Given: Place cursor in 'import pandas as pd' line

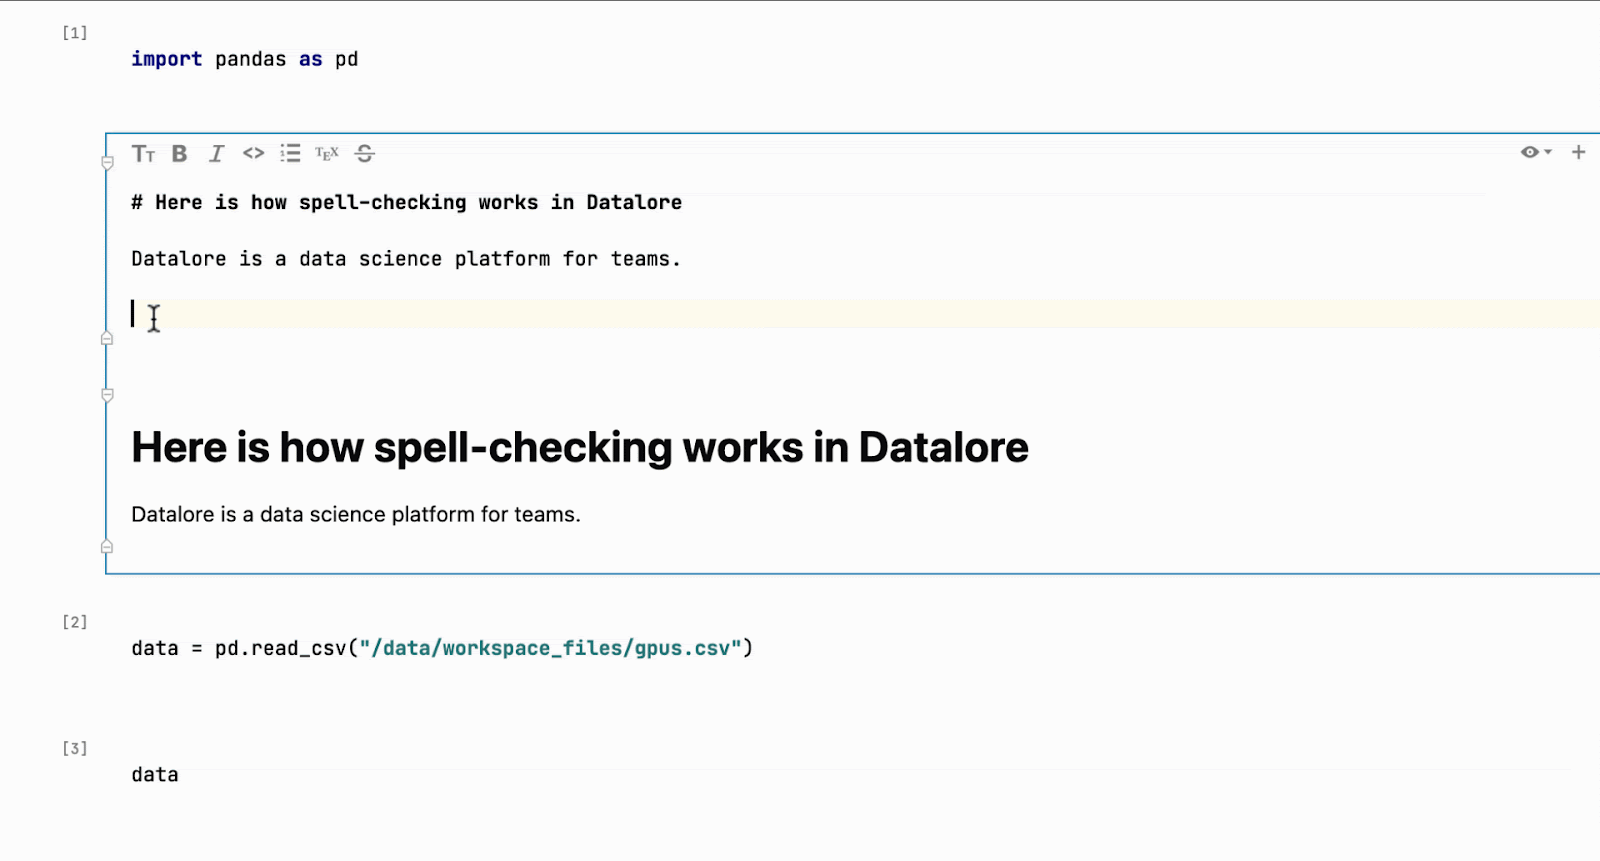Looking at the screenshot, I should 245,60.
